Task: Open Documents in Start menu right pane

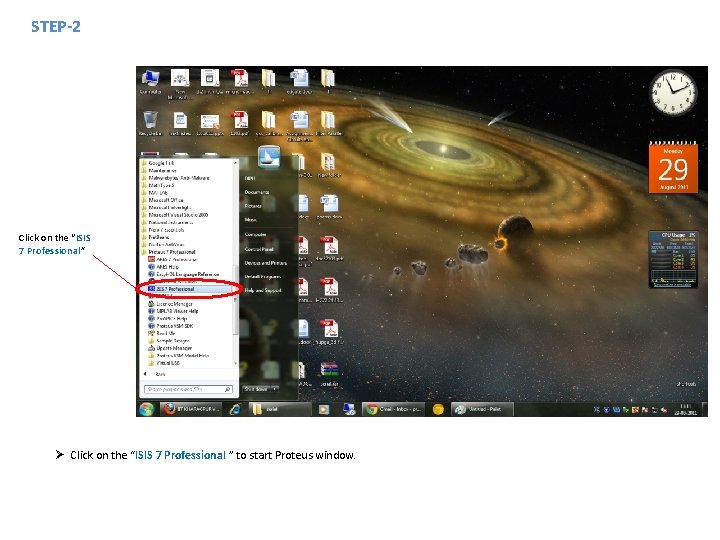Action: [257, 192]
